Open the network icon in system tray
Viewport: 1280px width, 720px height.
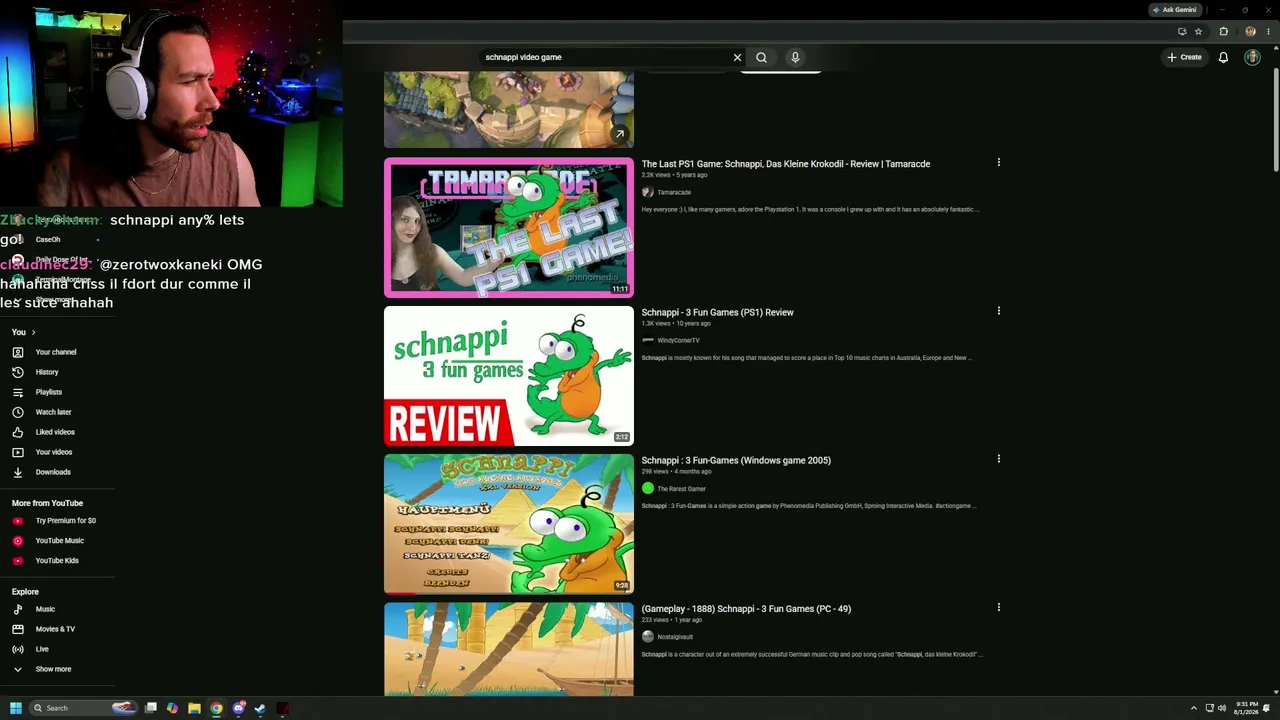coord(1209,708)
